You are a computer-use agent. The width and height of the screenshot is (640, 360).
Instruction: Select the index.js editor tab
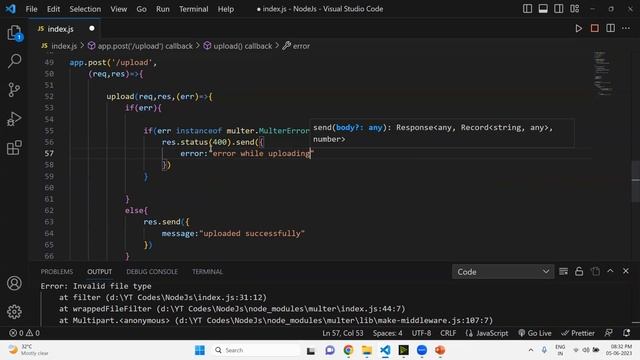(x=64, y=29)
